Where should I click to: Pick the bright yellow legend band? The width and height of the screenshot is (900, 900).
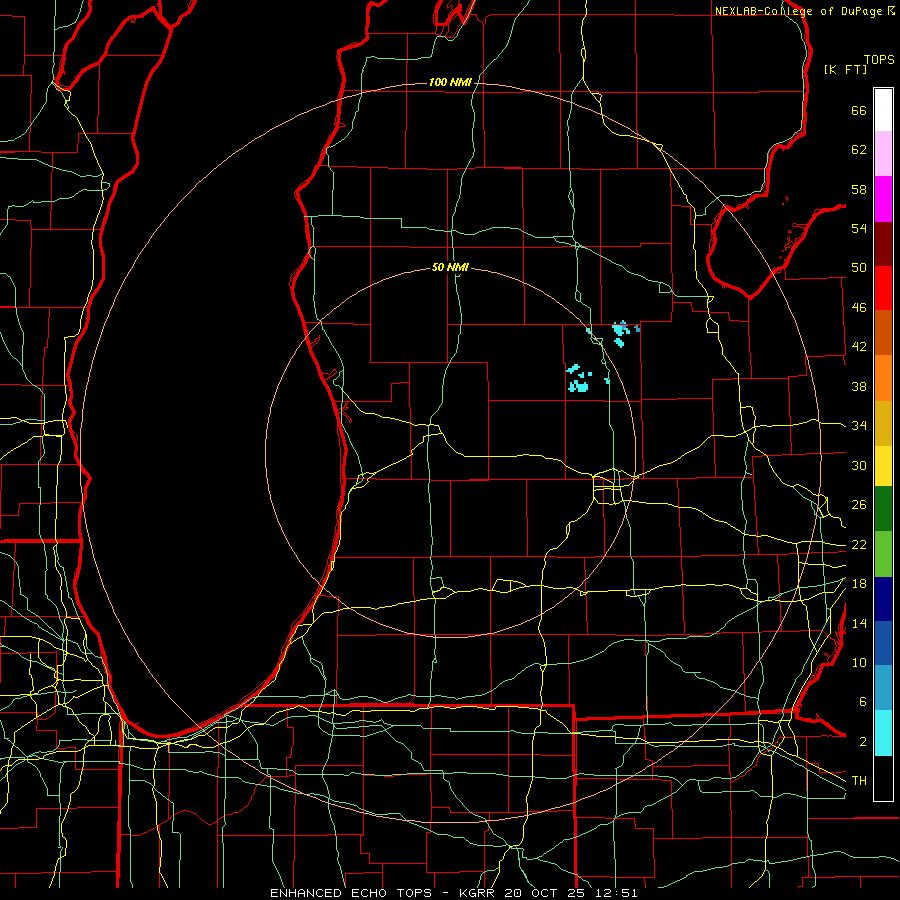pyautogui.click(x=883, y=466)
